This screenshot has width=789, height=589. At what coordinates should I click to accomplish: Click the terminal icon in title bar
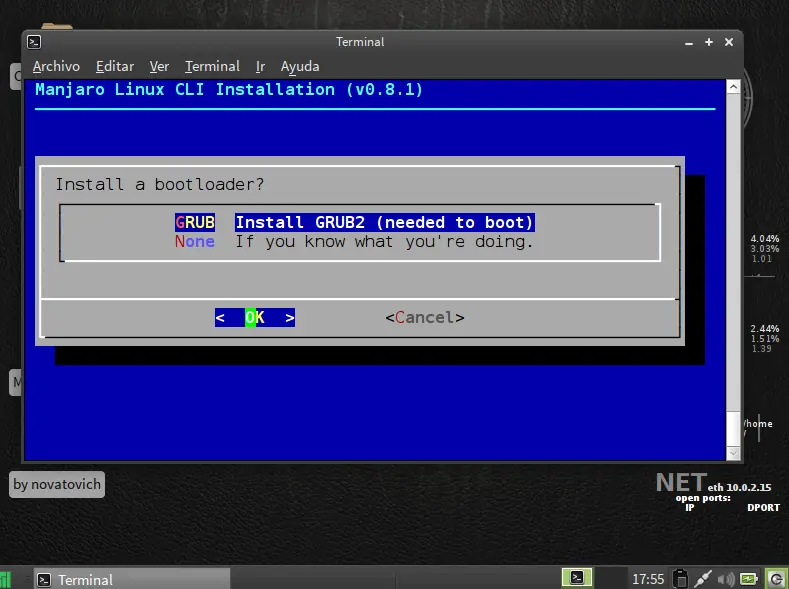(x=34, y=42)
